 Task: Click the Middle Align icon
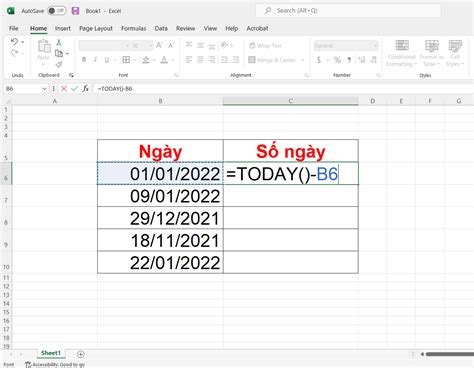tap(200, 45)
